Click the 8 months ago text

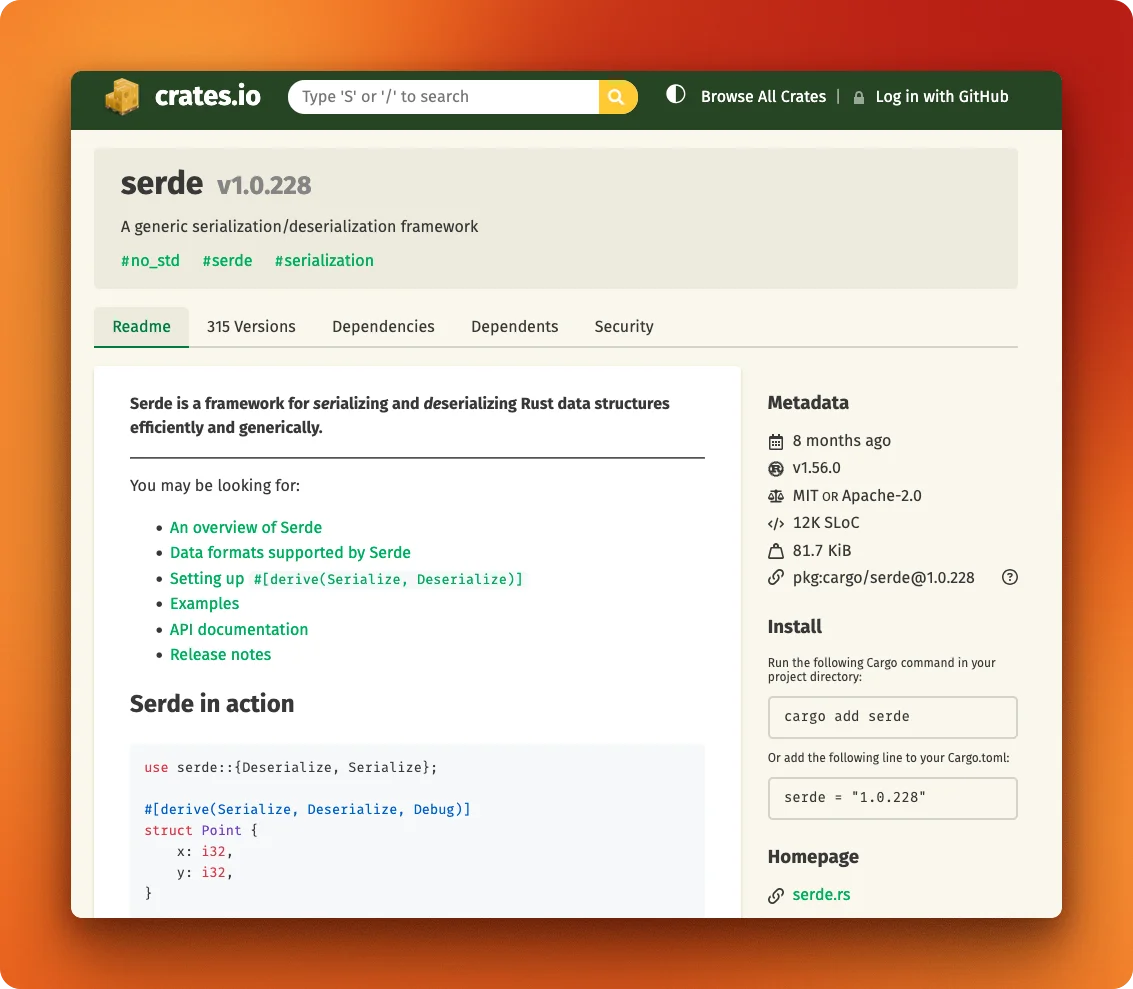pos(841,441)
